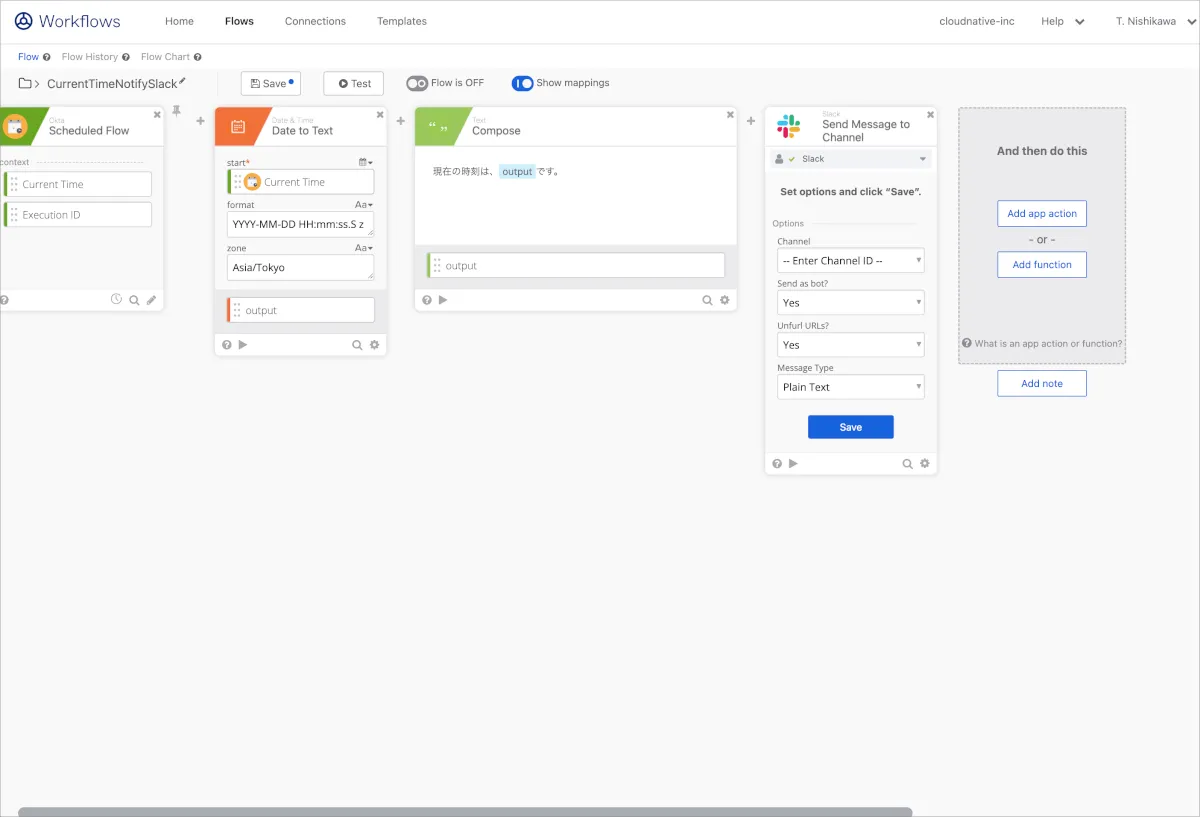
Task: Click the search icon in the Compose card footer
Action: point(707,300)
